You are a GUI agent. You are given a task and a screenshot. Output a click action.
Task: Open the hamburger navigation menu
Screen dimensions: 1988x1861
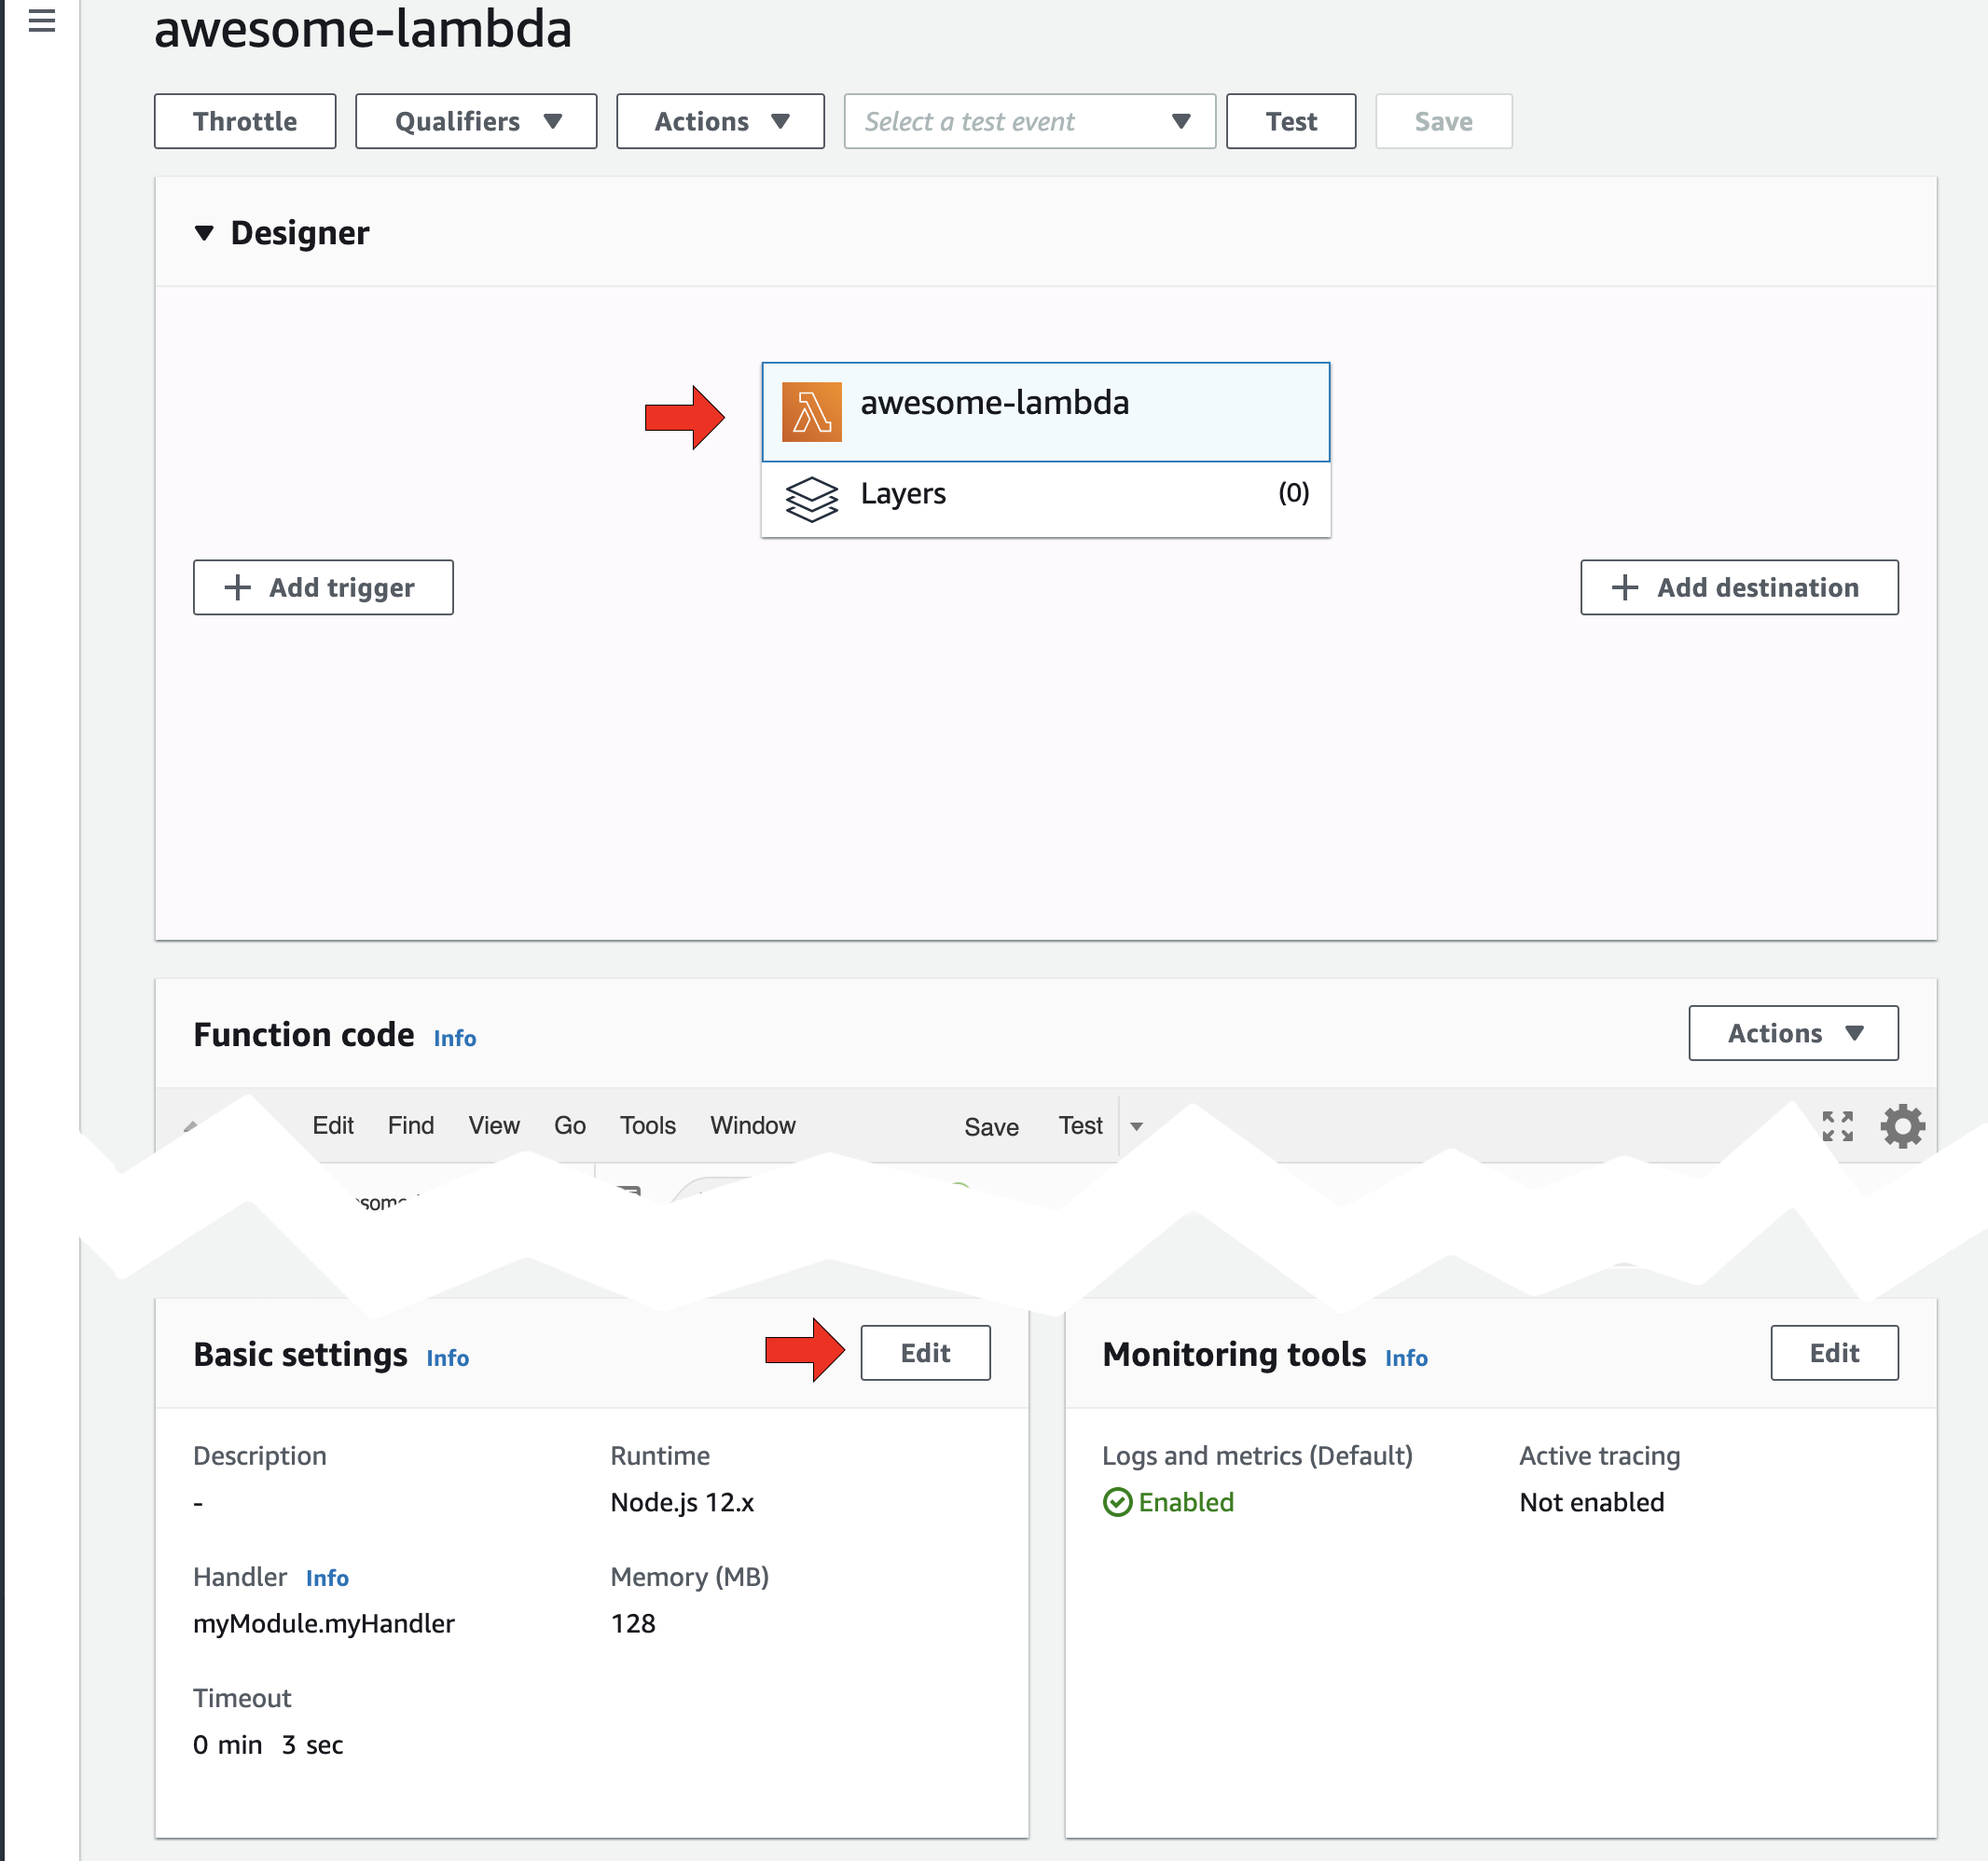(41, 21)
